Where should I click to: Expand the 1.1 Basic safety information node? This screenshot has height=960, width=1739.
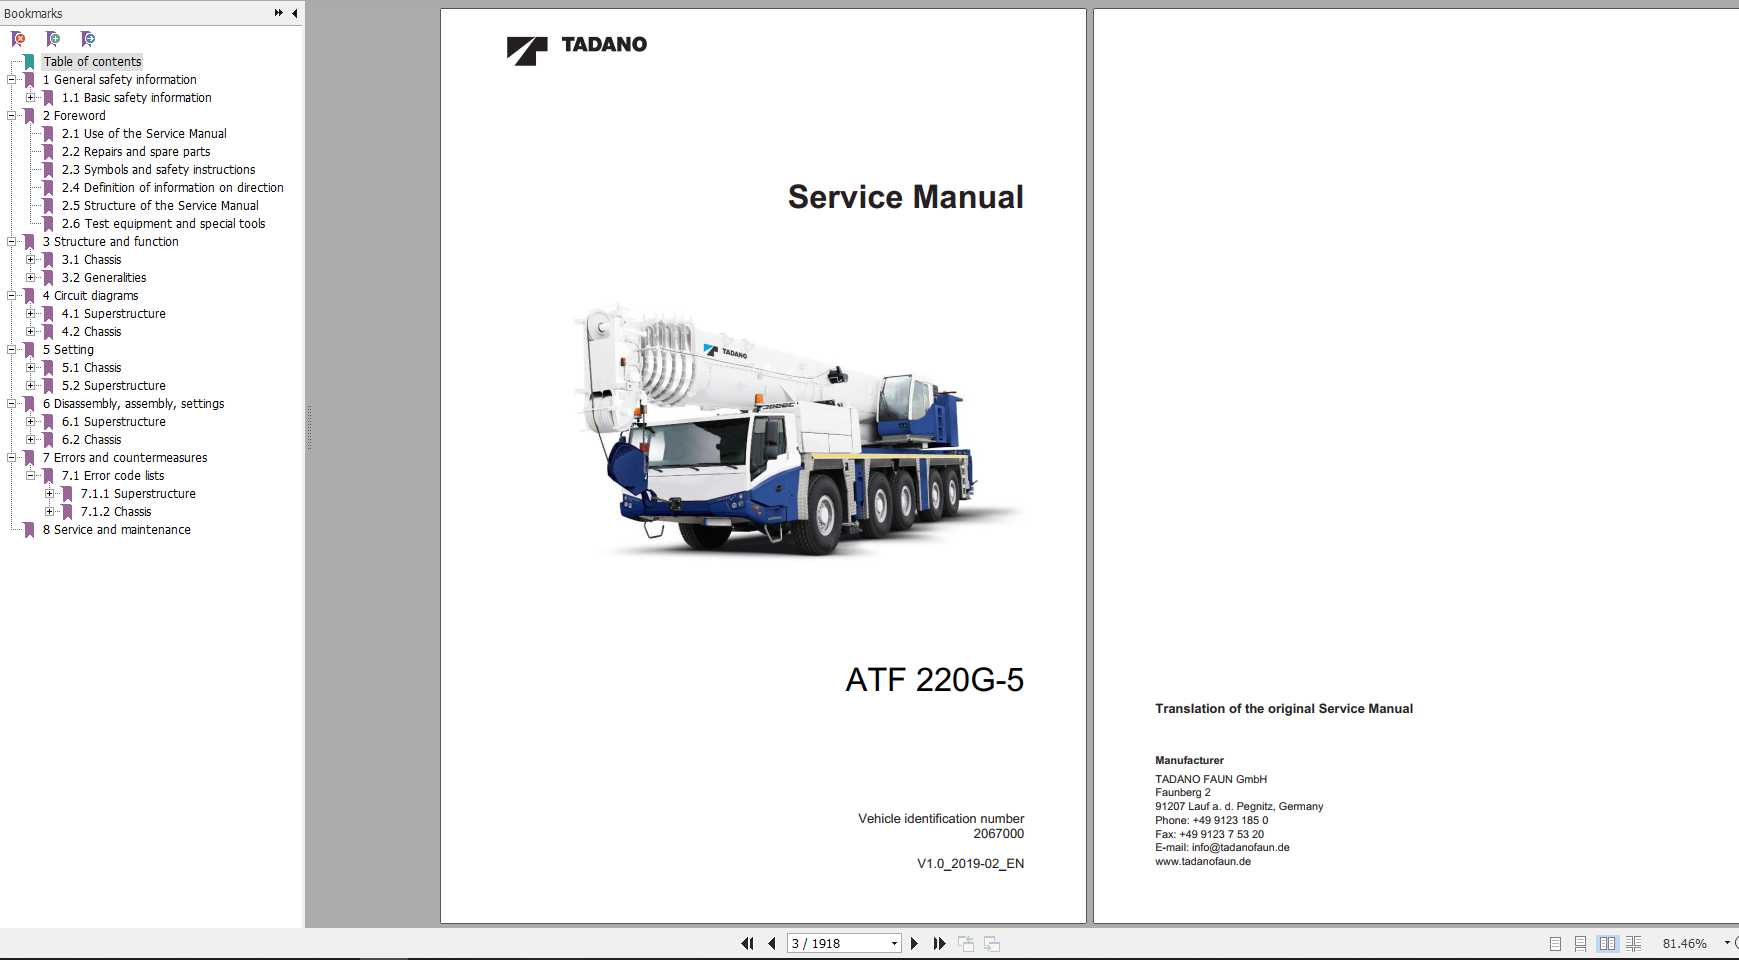pyautogui.click(x=31, y=98)
